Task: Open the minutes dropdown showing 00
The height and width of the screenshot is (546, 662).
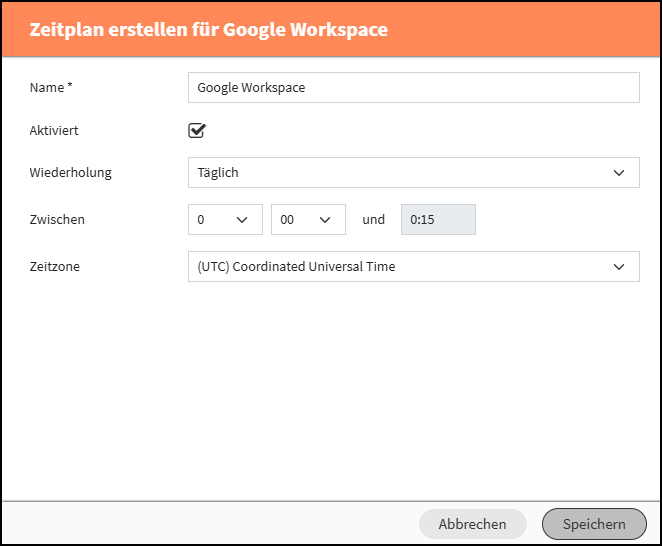Action: click(308, 220)
